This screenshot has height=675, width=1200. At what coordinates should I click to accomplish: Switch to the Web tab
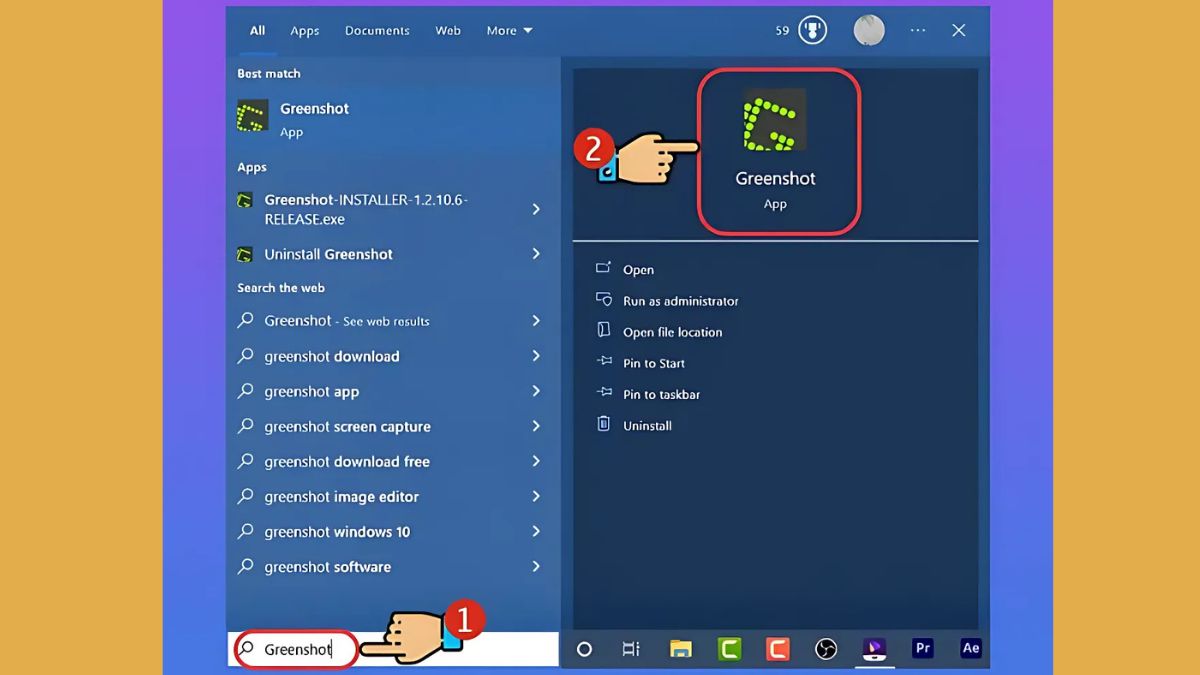coord(448,31)
